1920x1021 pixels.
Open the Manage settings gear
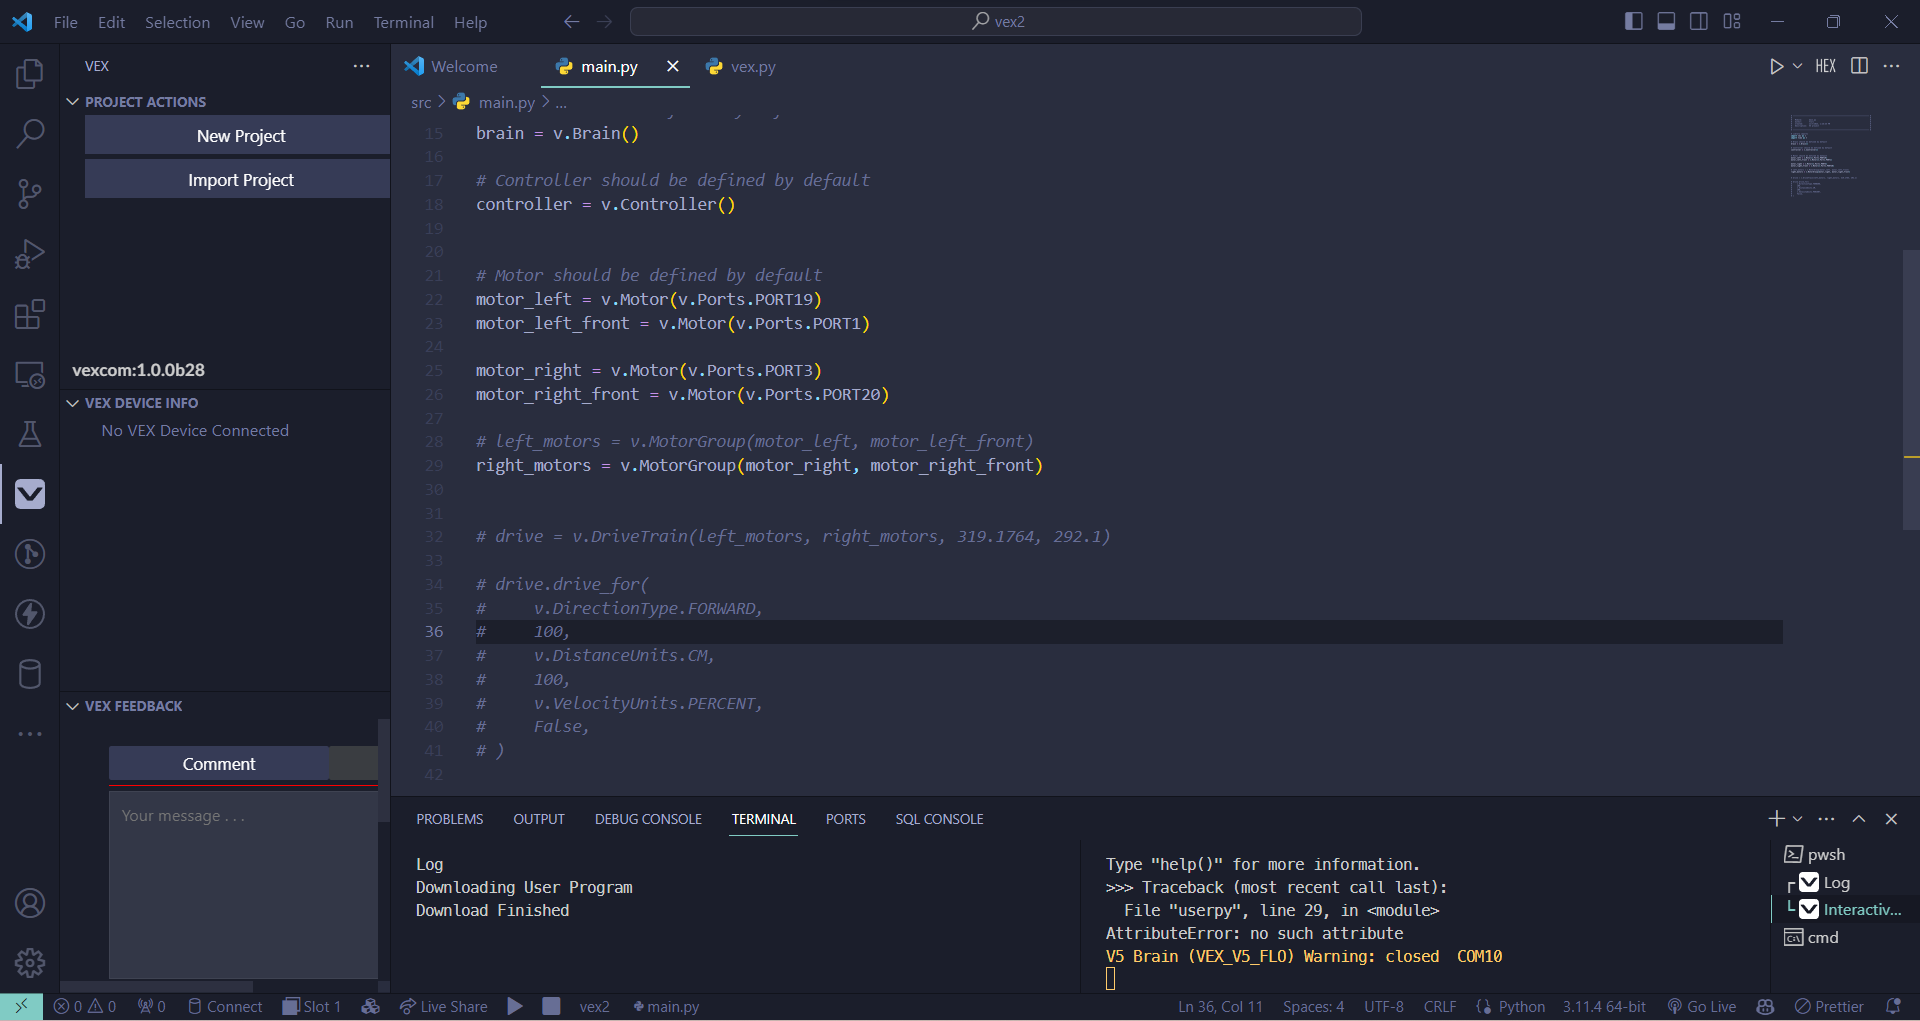(x=30, y=963)
